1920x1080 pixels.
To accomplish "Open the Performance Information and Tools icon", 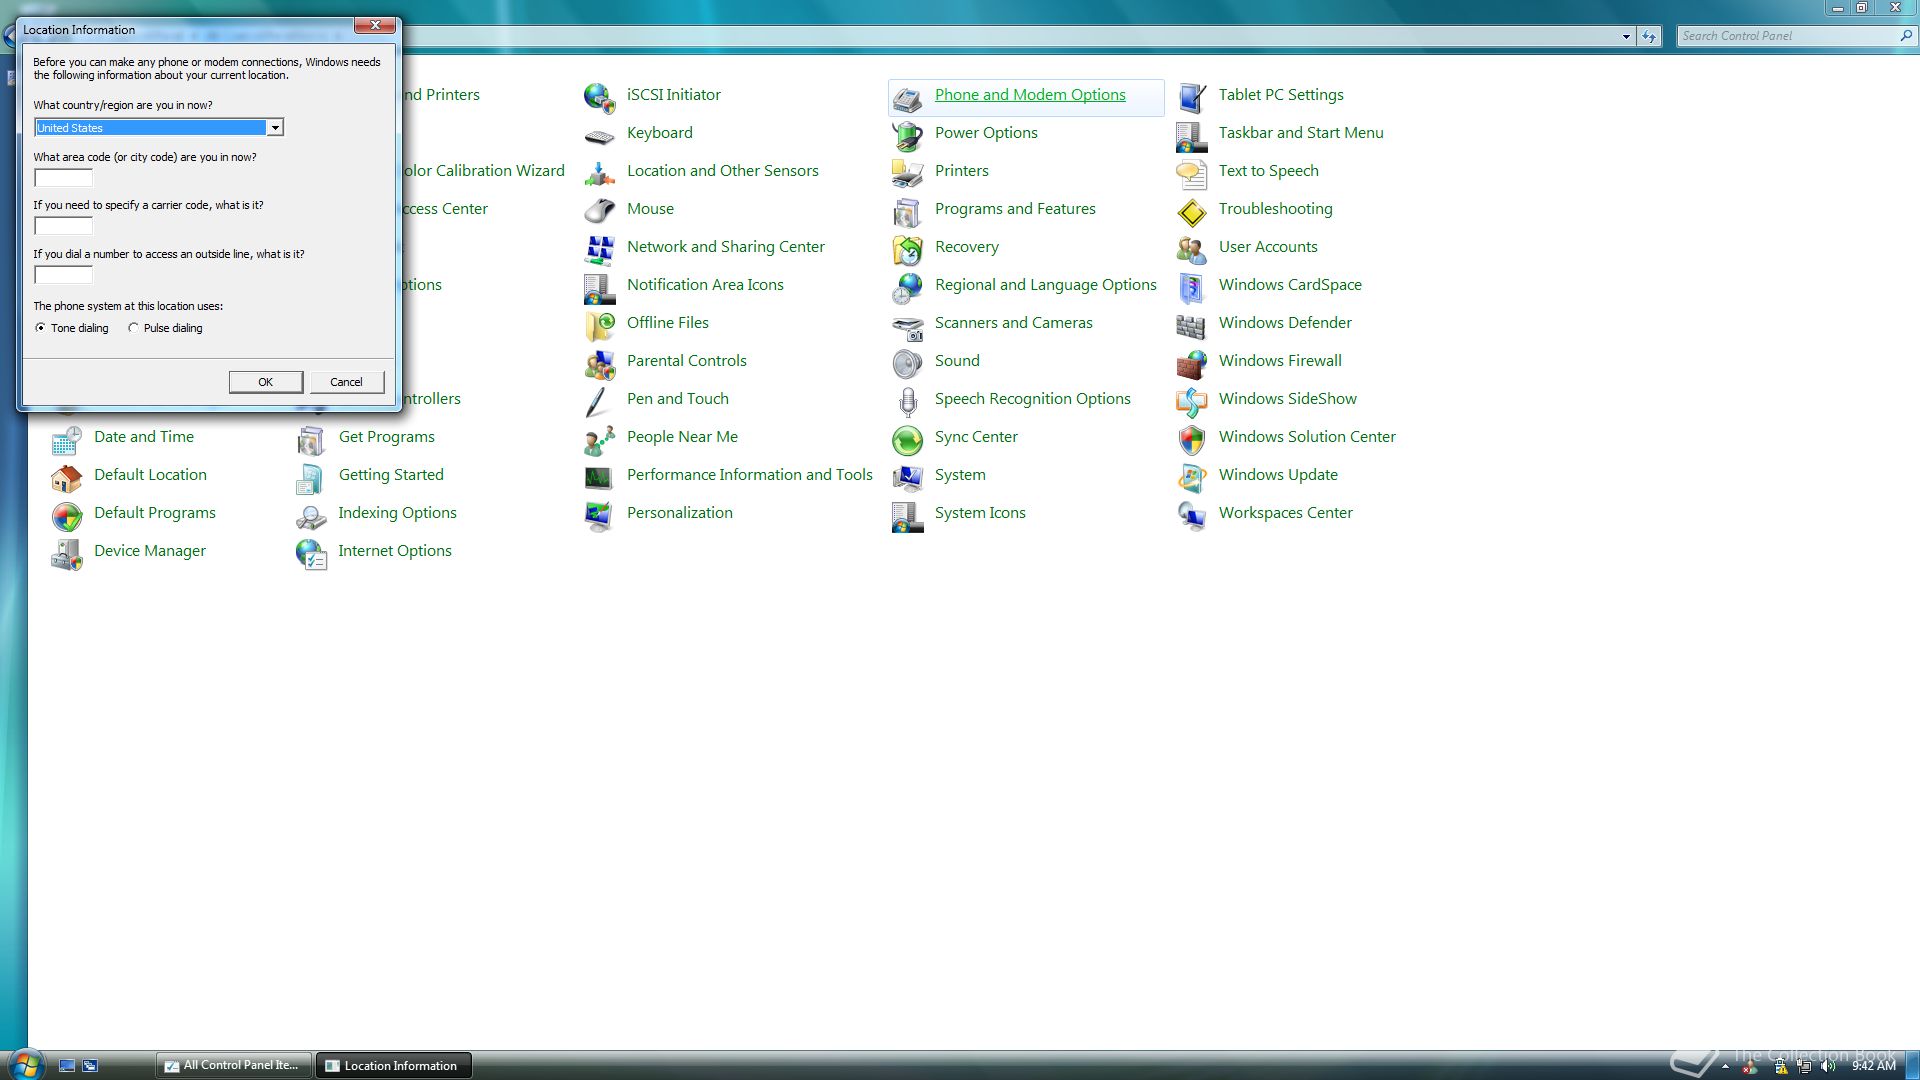I will [599, 477].
